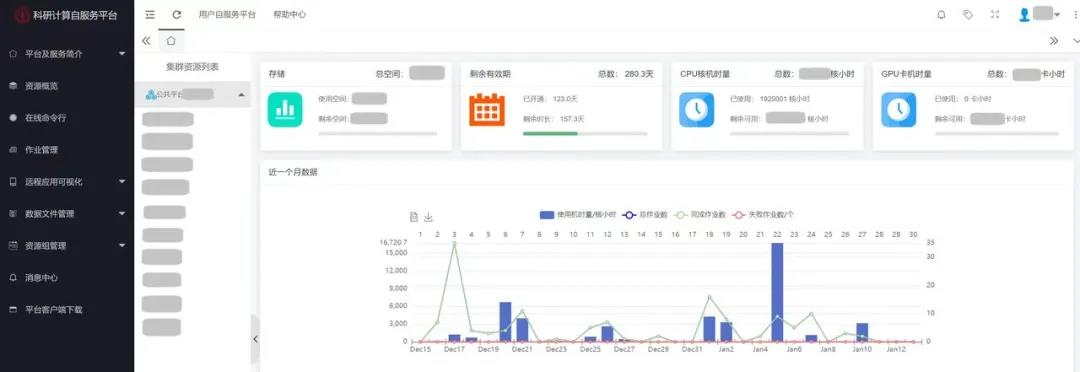Open the notification bell icon
1080x372 pixels.
tap(942, 14)
